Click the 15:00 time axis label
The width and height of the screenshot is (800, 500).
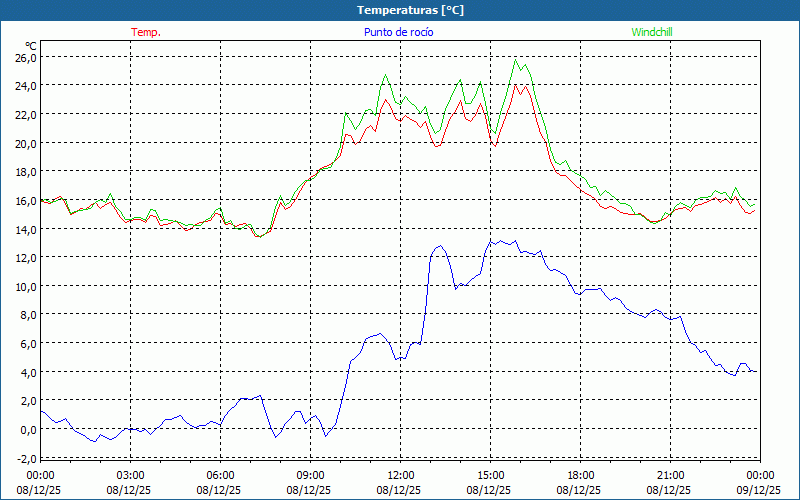coord(490,475)
